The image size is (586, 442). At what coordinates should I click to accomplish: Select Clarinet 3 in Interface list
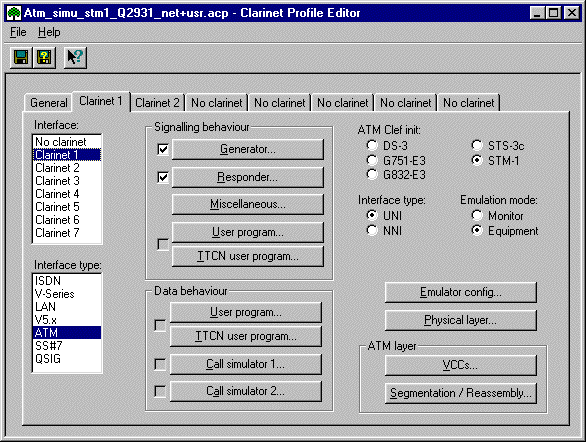(x=67, y=181)
